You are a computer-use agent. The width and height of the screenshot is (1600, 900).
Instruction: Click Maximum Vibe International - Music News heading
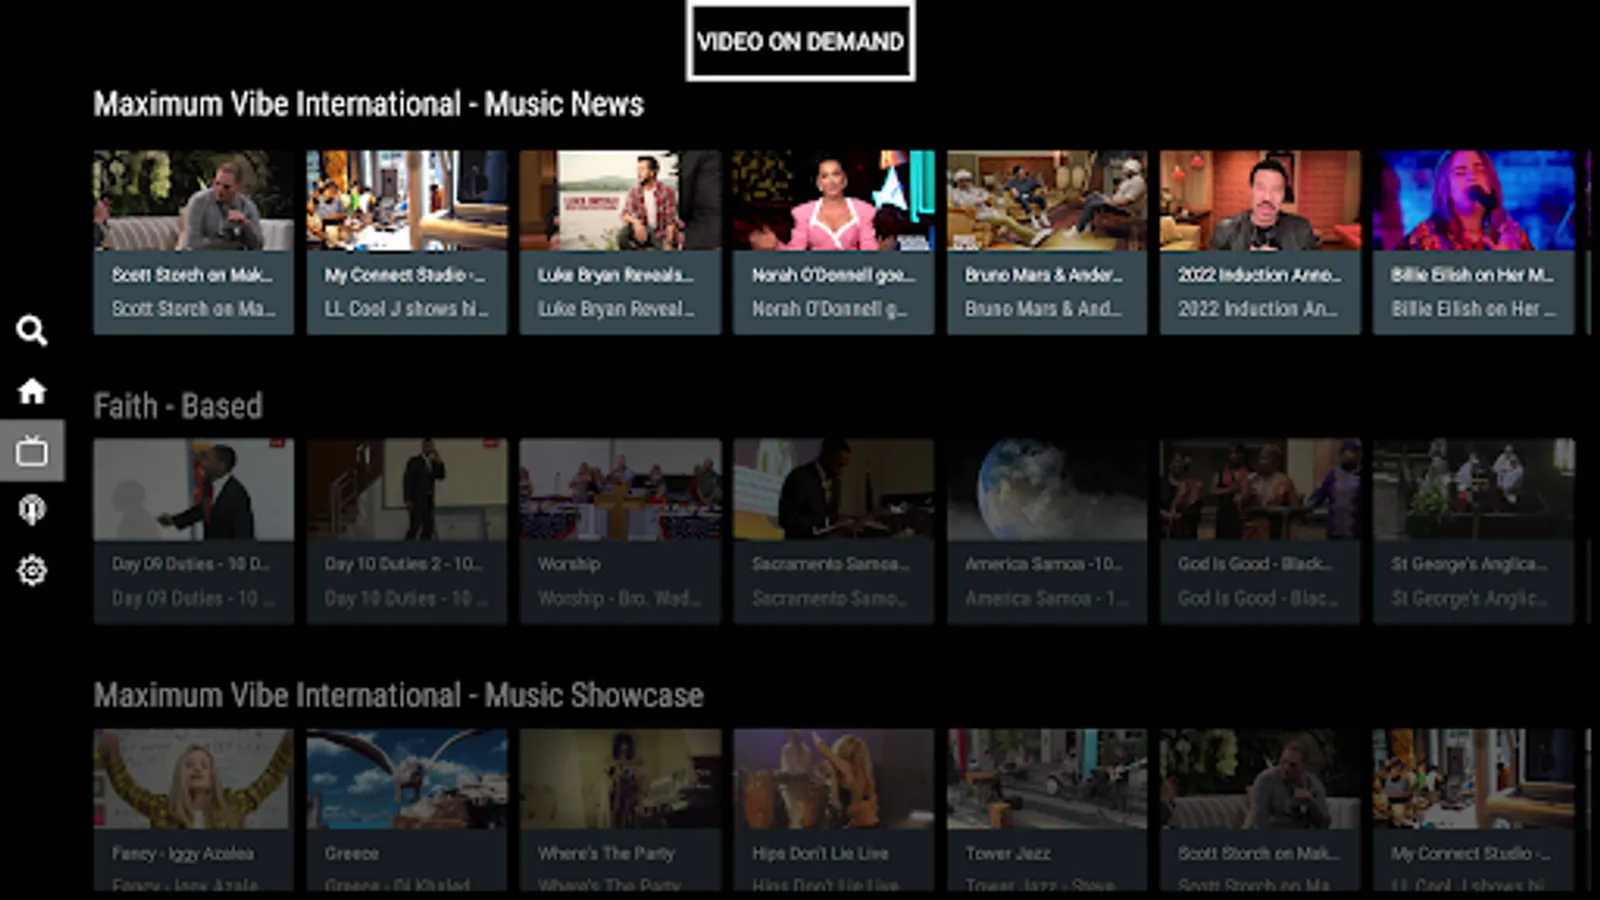coord(369,104)
